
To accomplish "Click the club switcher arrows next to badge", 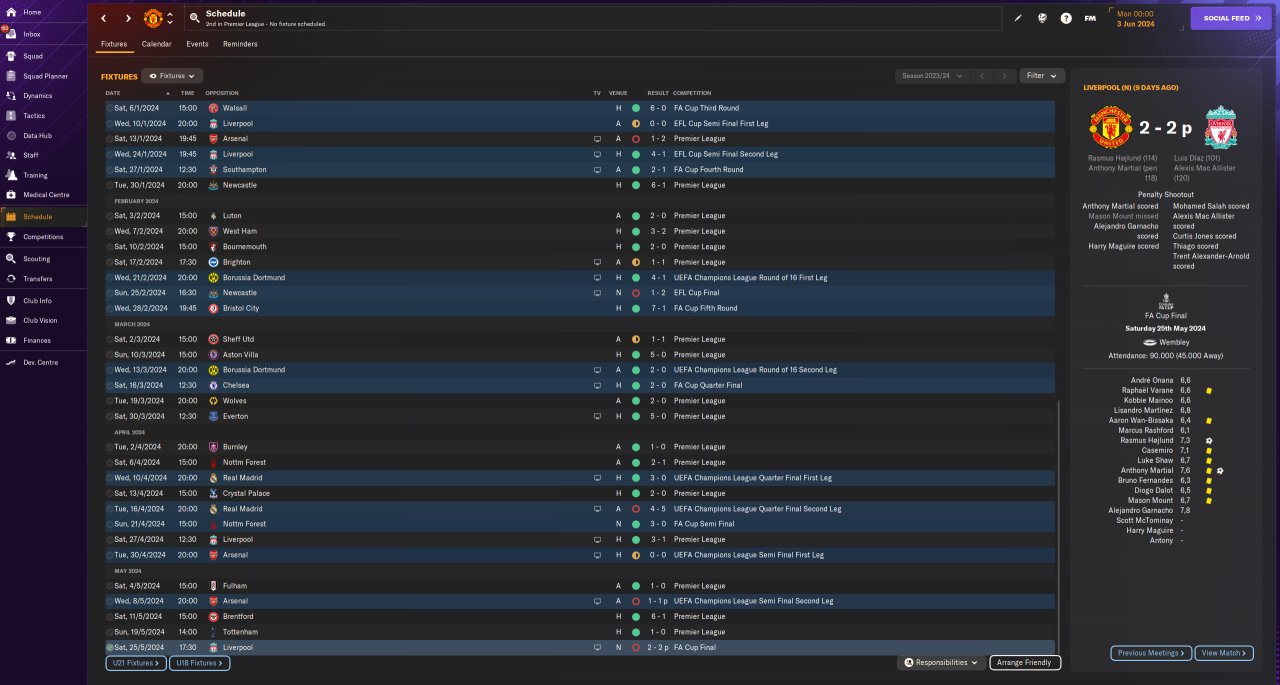I will point(170,18).
